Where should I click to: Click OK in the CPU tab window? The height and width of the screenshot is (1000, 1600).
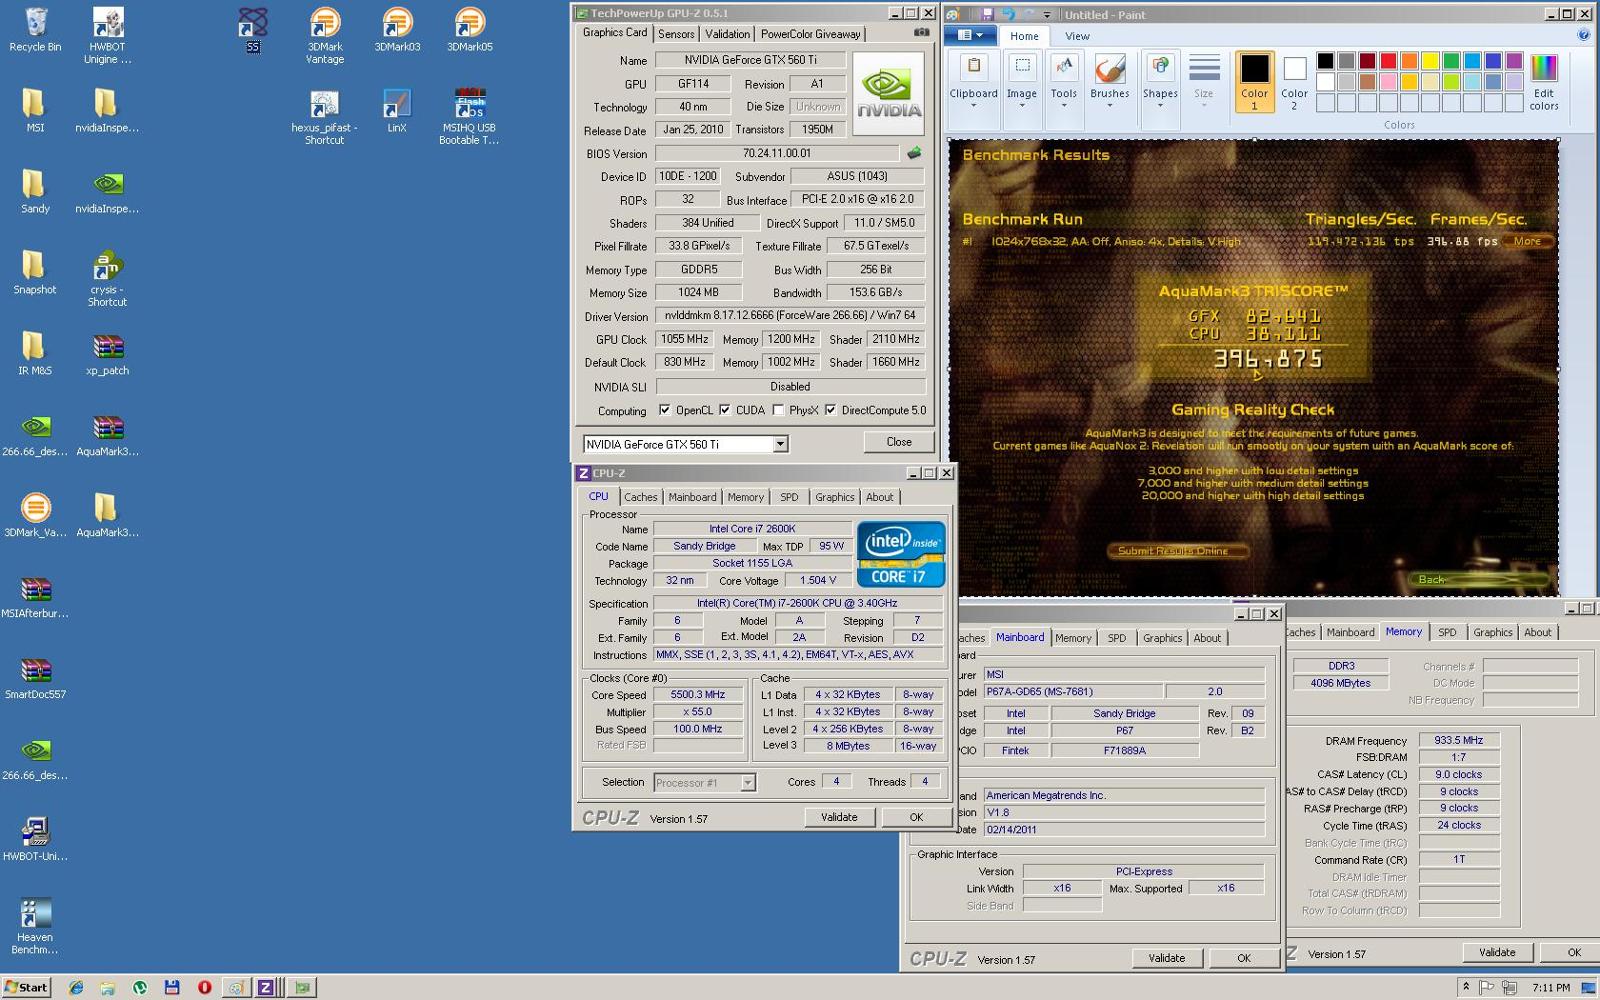[x=916, y=817]
